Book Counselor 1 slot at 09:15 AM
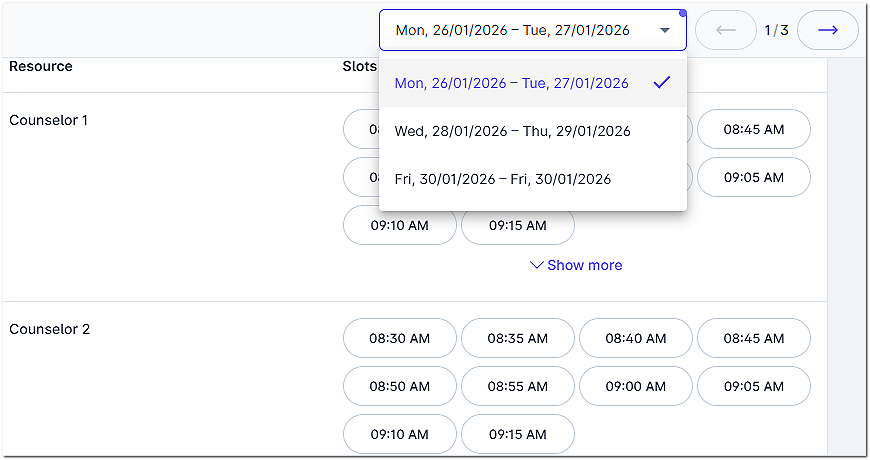This screenshot has width=870, height=460. (x=517, y=225)
